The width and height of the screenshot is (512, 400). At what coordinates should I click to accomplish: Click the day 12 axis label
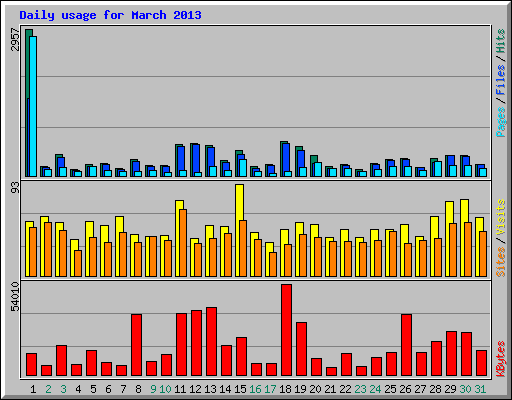click(195, 389)
